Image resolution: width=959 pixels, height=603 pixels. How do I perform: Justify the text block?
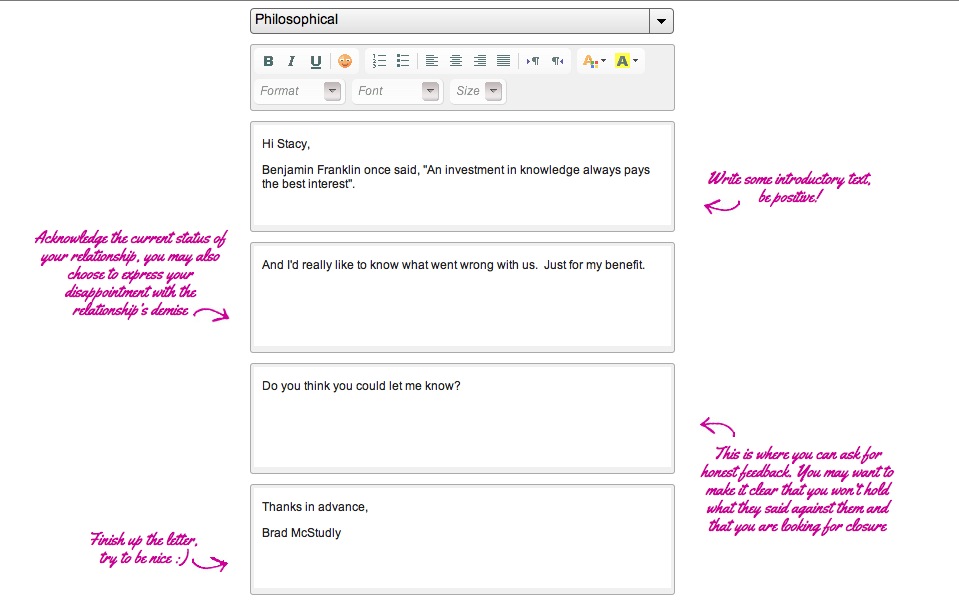[x=503, y=61]
